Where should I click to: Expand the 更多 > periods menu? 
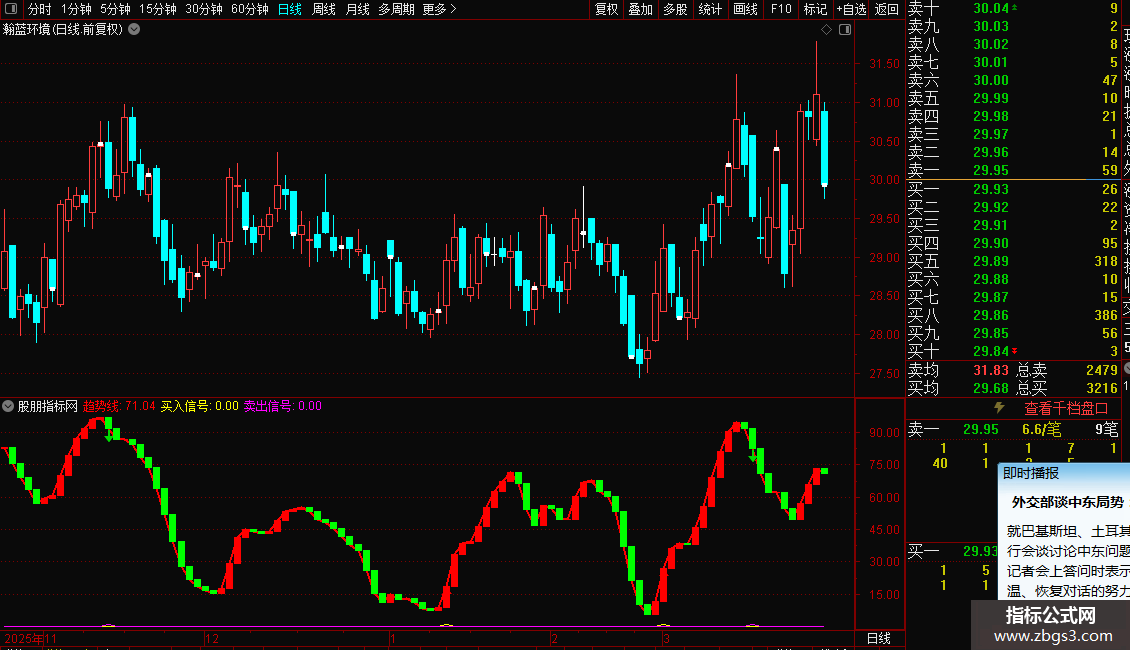coord(440,9)
